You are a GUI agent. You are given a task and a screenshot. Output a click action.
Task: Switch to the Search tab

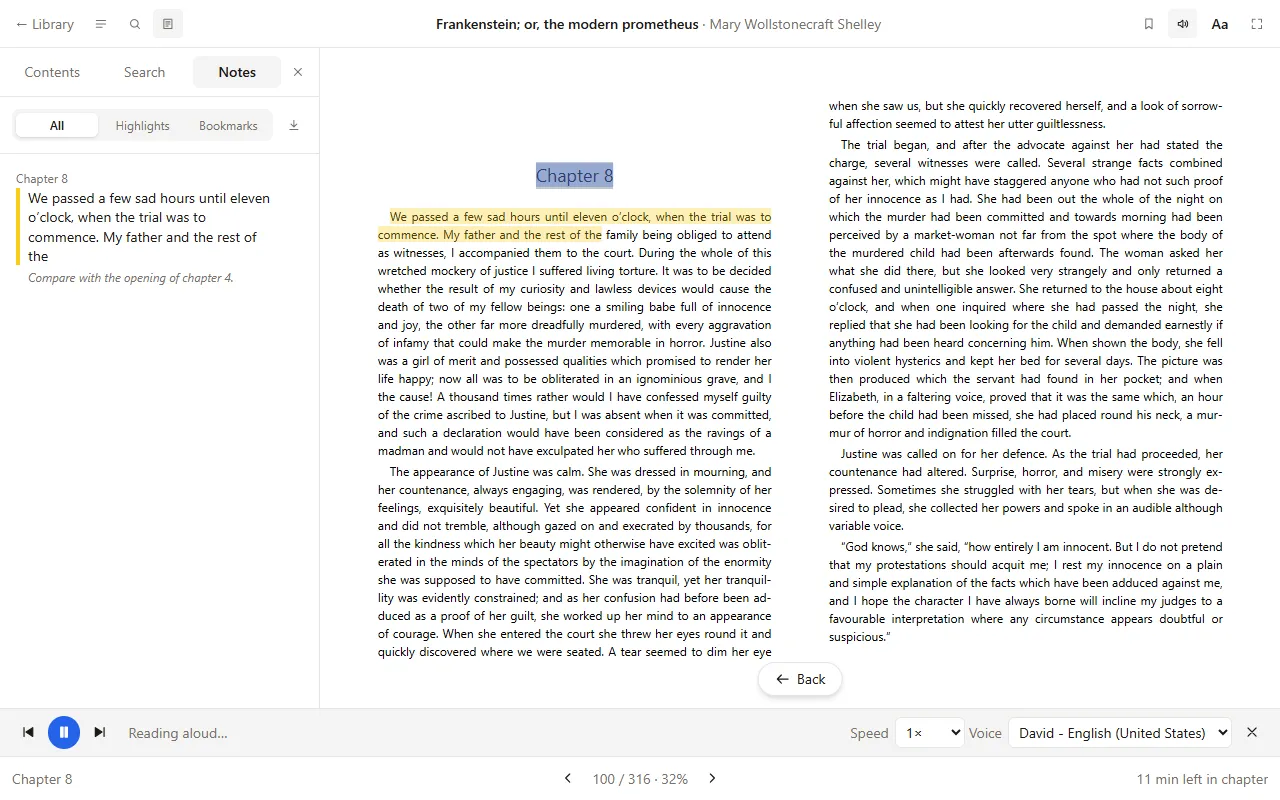click(x=144, y=72)
